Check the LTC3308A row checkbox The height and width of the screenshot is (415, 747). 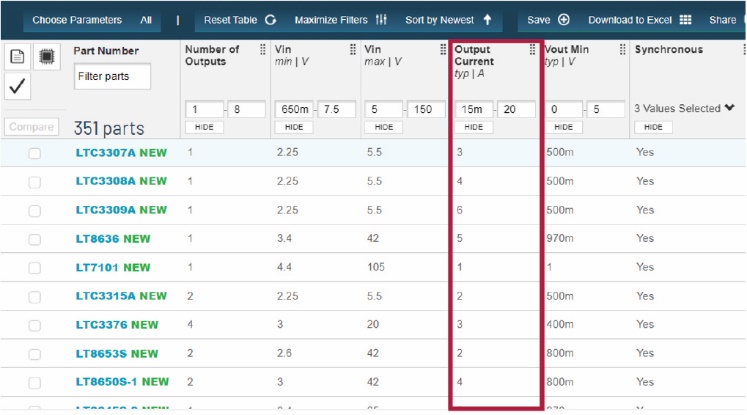tap(34, 182)
